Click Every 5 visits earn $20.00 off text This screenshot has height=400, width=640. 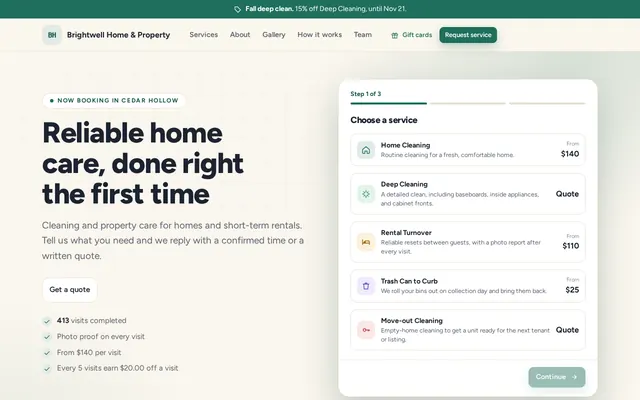118,368
